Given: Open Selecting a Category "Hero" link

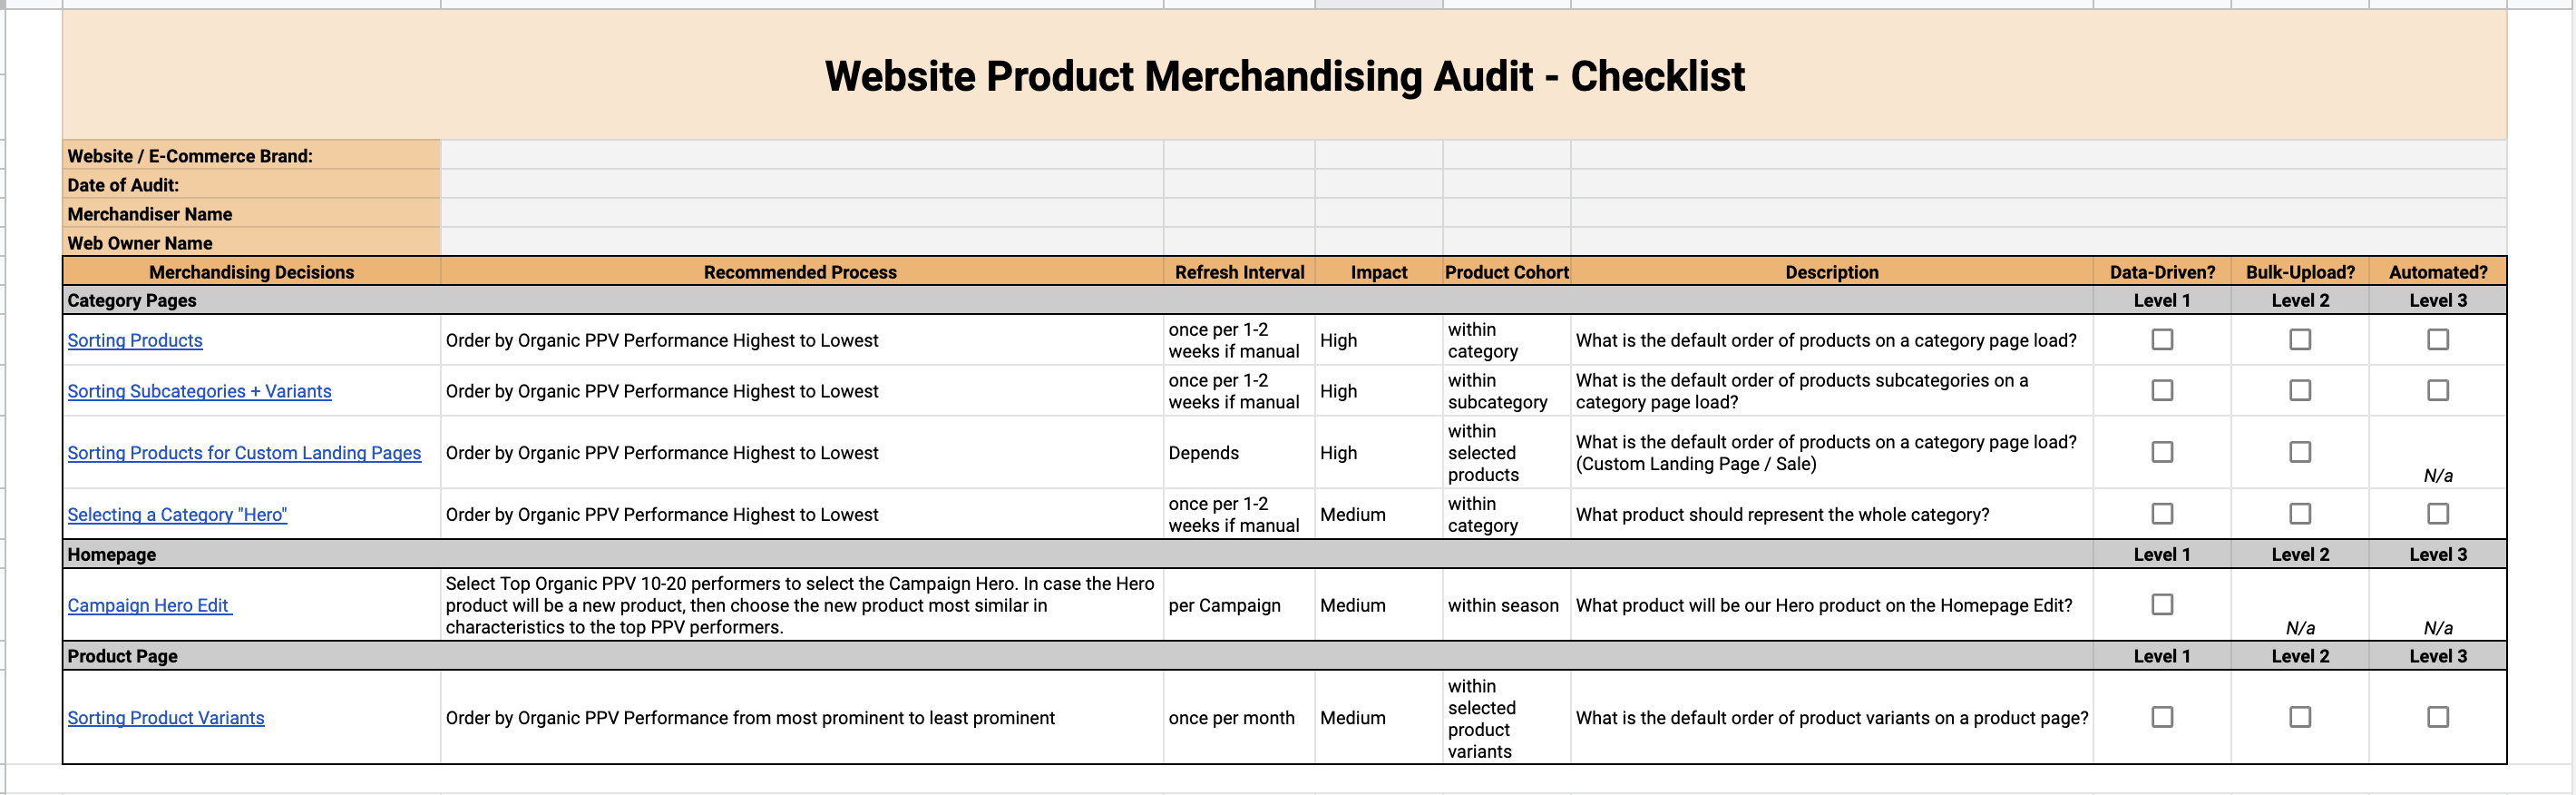Looking at the screenshot, I should click(x=177, y=515).
